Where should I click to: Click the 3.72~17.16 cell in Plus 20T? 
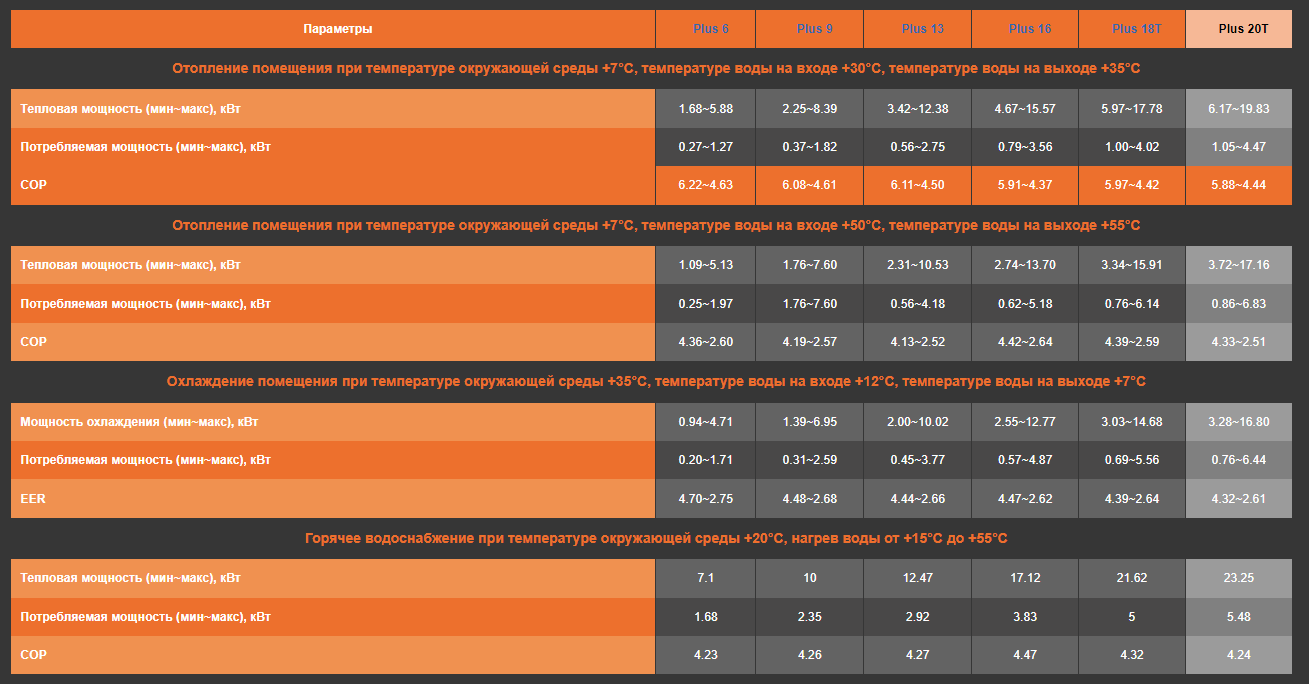(x=1238, y=265)
